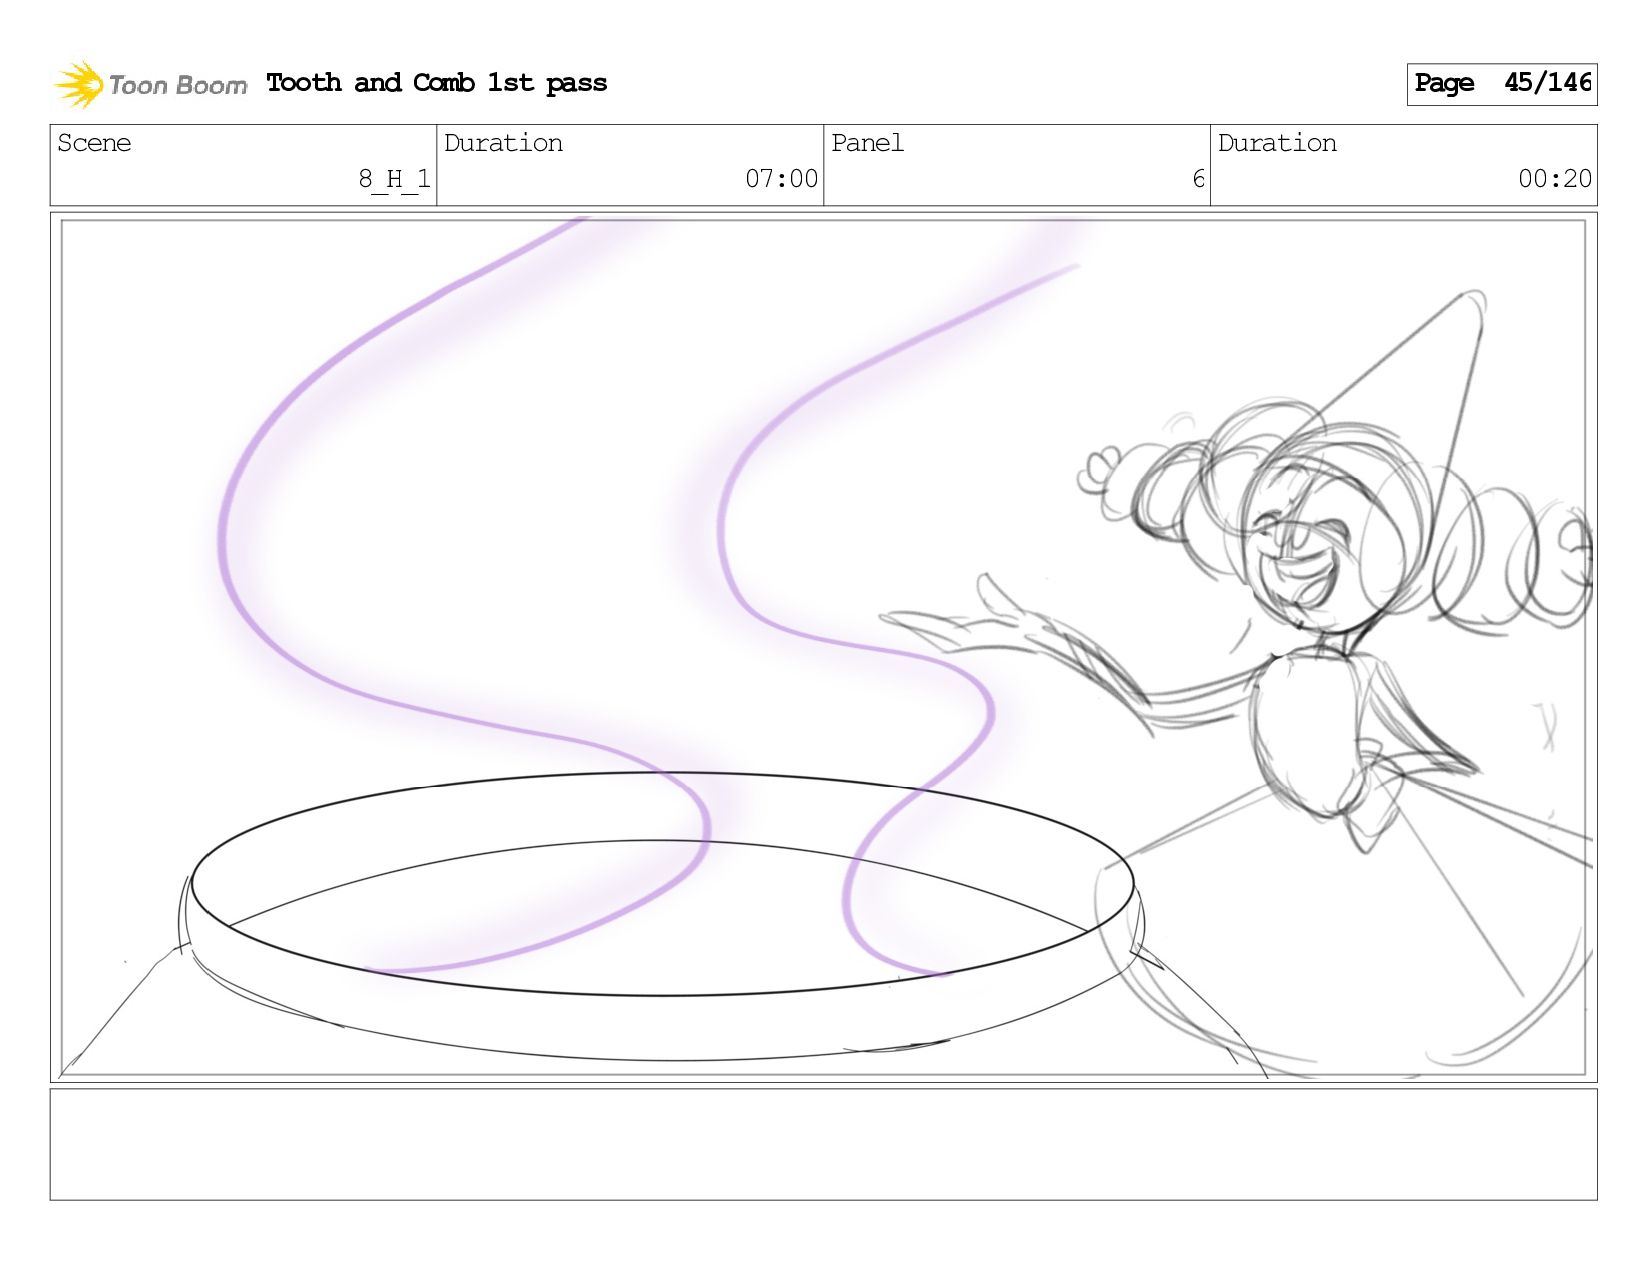Click the storyboard panel drawing
The image size is (1650, 1275).
[823, 647]
